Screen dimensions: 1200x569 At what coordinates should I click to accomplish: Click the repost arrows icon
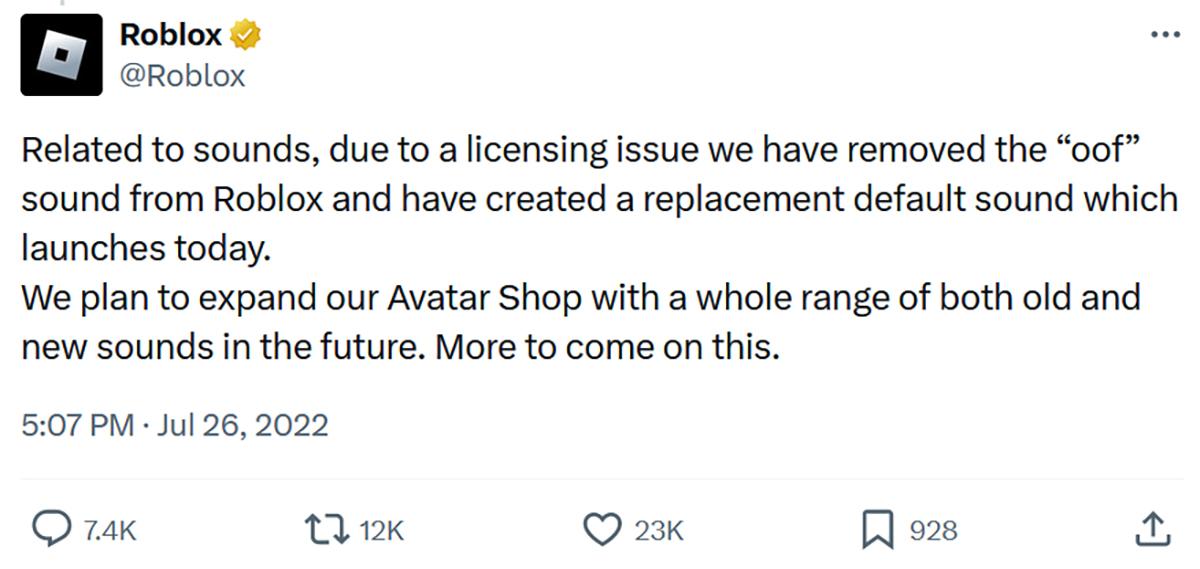[330, 530]
